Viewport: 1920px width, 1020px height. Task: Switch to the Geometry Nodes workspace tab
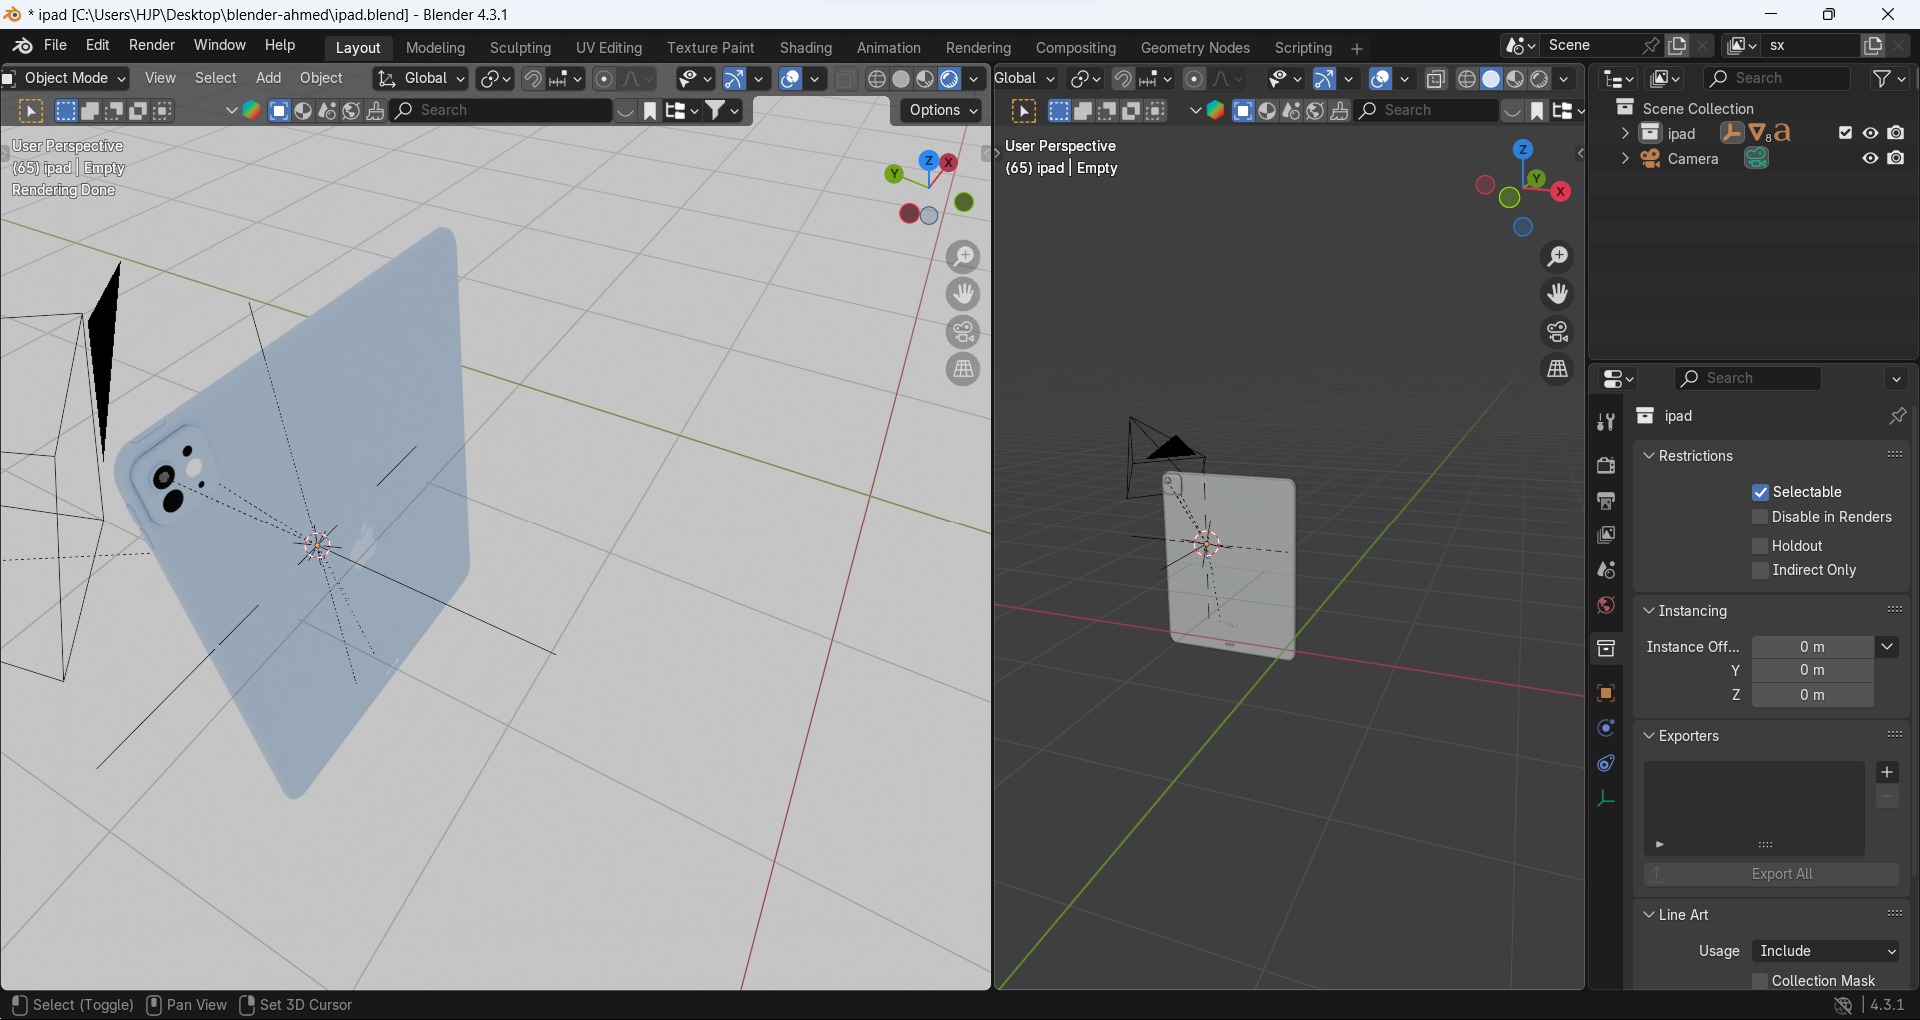pyautogui.click(x=1195, y=48)
